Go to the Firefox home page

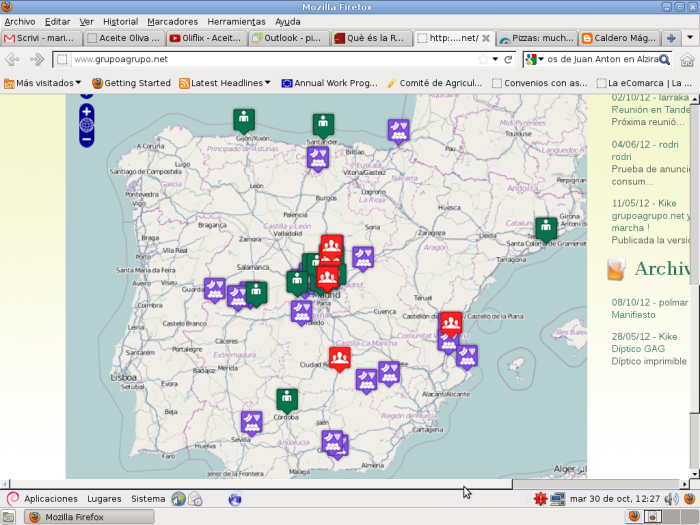(687, 59)
